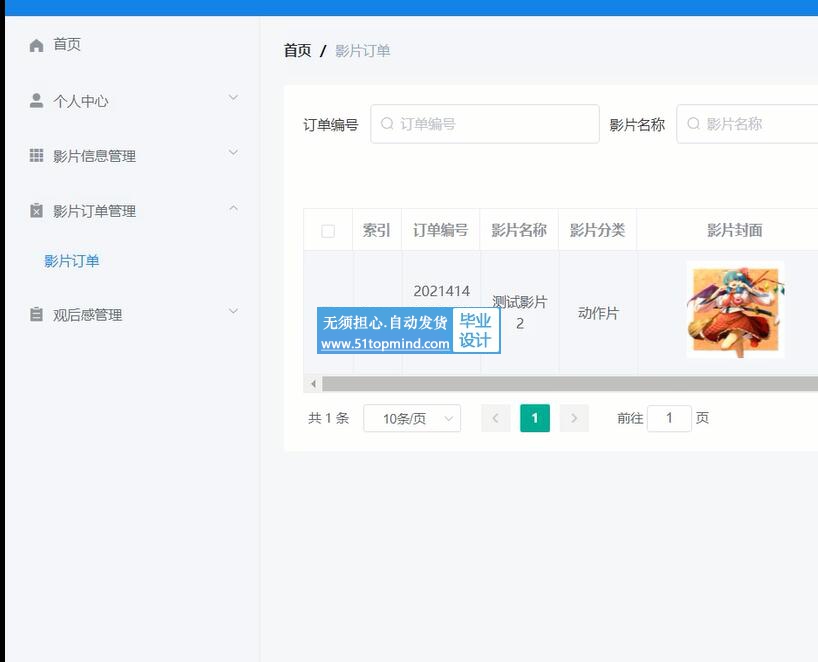
Task: Click the home icon in sidebar
Action: pyautogui.click(x=36, y=45)
